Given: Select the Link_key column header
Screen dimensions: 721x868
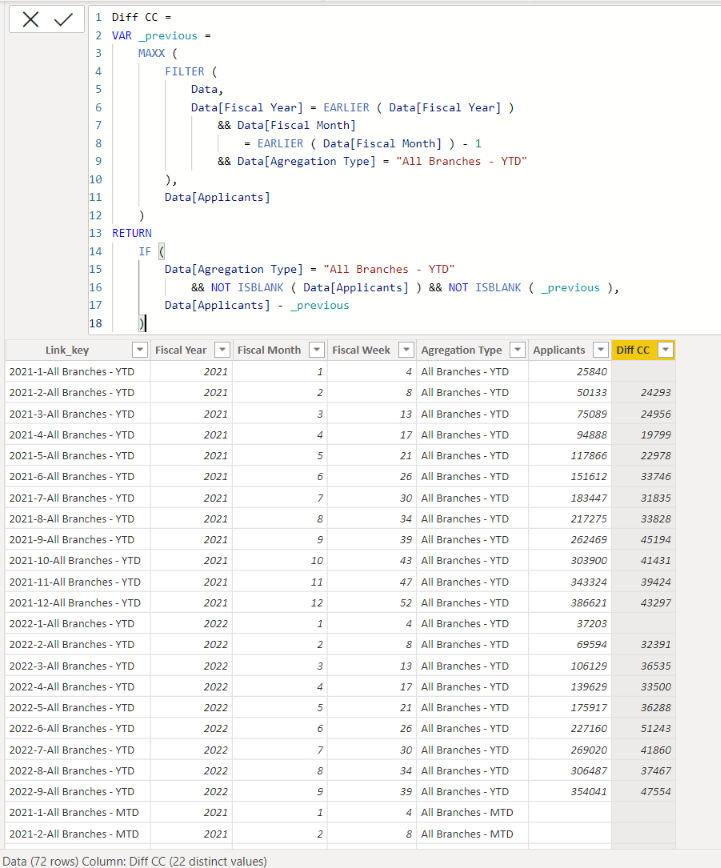Looking at the screenshot, I should [x=67, y=350].
